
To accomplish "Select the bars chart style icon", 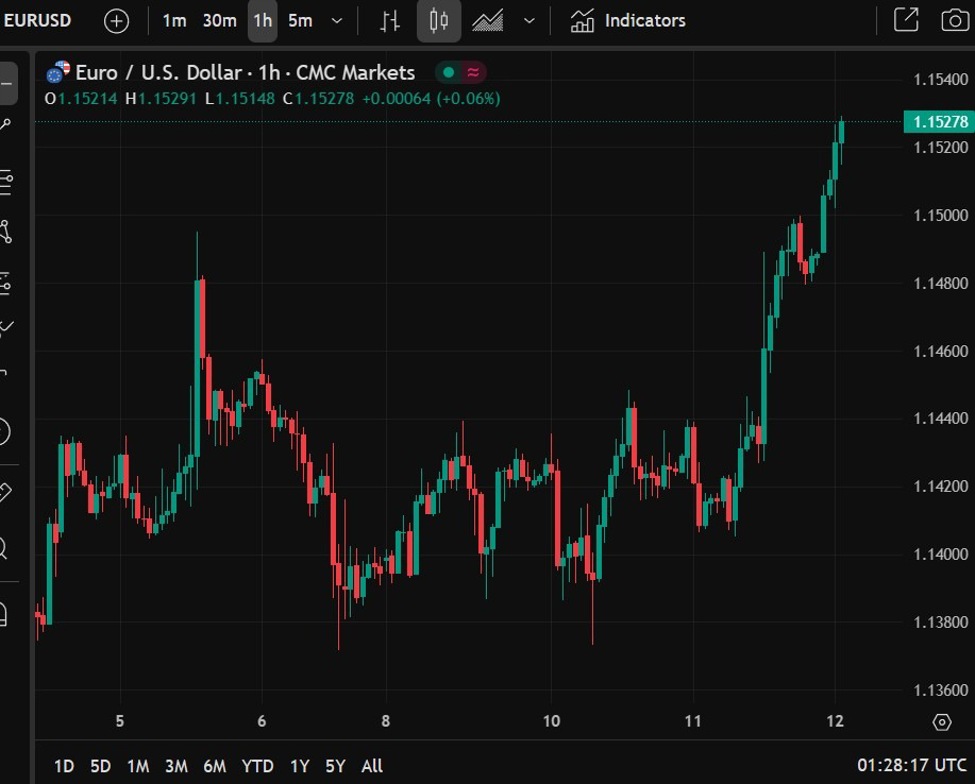I will [x=391, y=21].
